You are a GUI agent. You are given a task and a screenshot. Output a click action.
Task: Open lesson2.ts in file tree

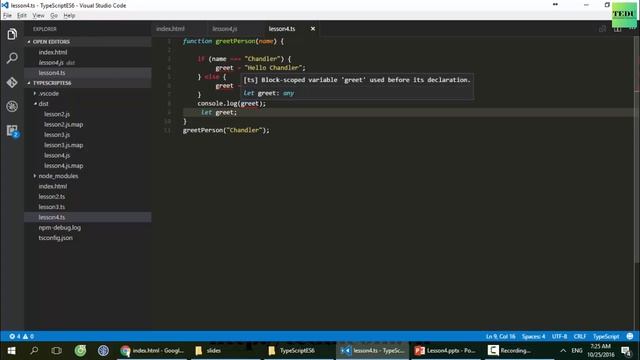coord(51,197)
